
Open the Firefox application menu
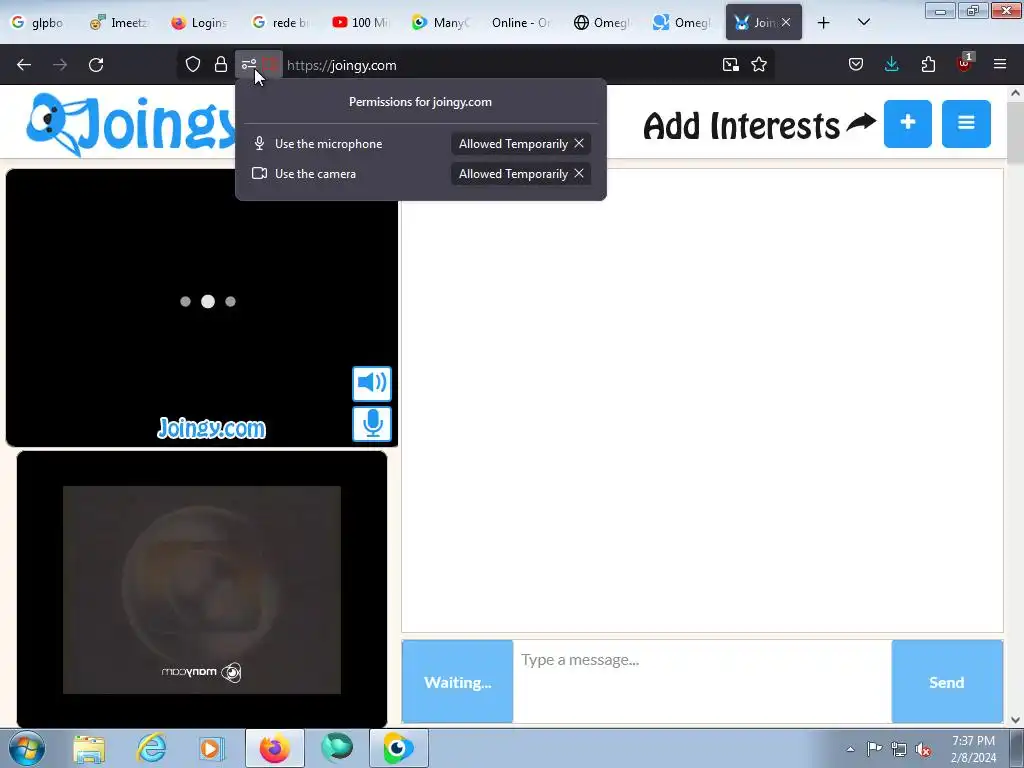tap(1000, 64)
